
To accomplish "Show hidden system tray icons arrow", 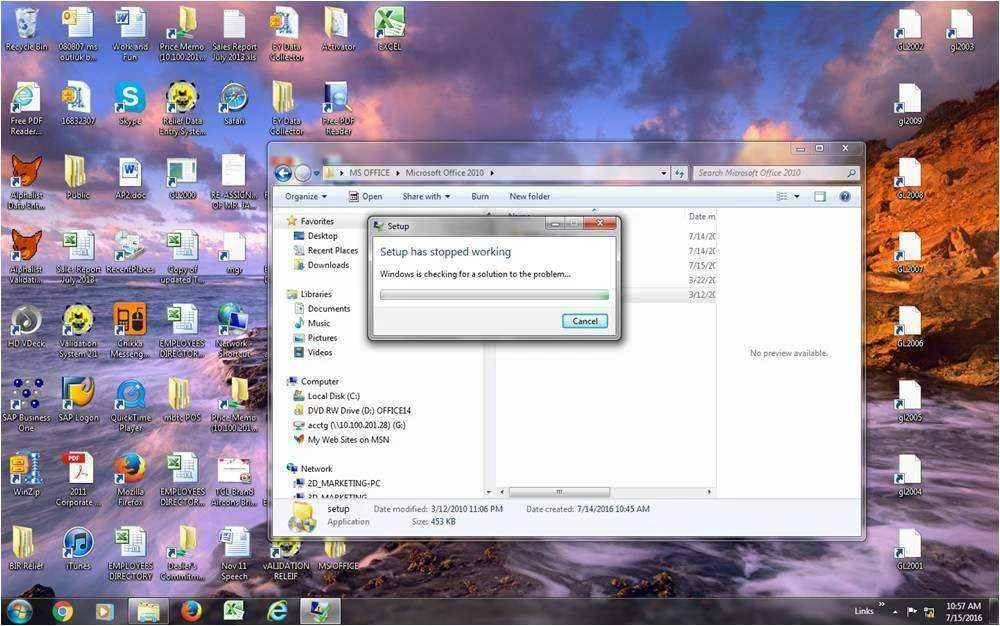I will [x=895, y=612].
